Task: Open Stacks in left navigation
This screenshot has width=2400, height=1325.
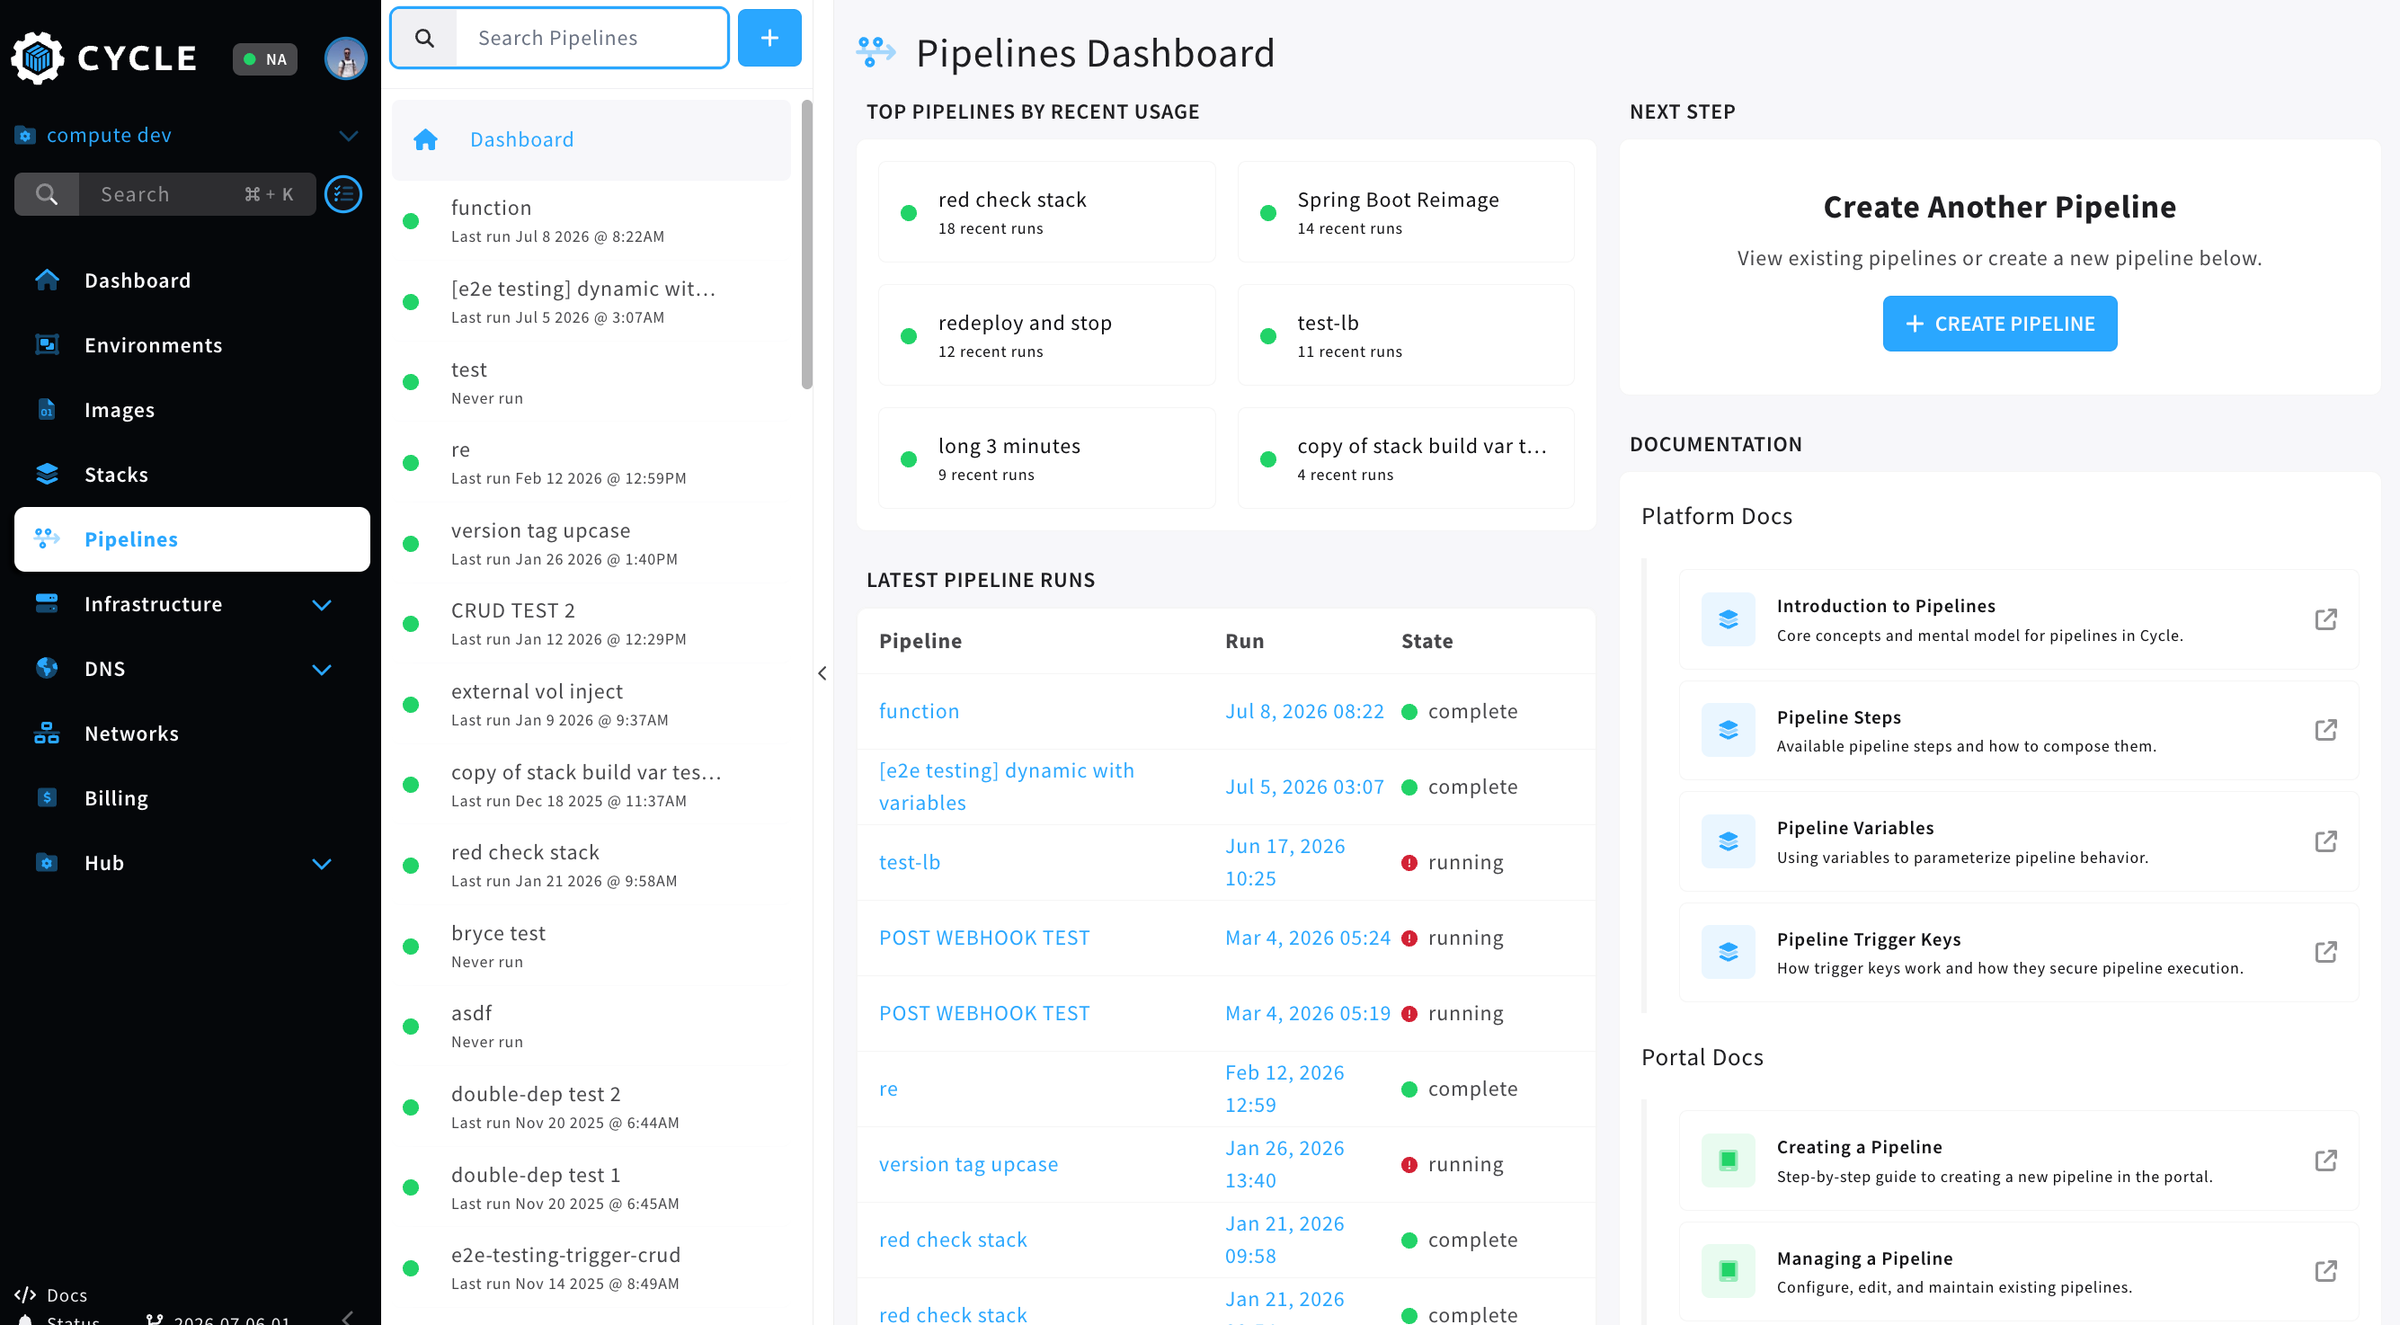Action: [192, 474]
